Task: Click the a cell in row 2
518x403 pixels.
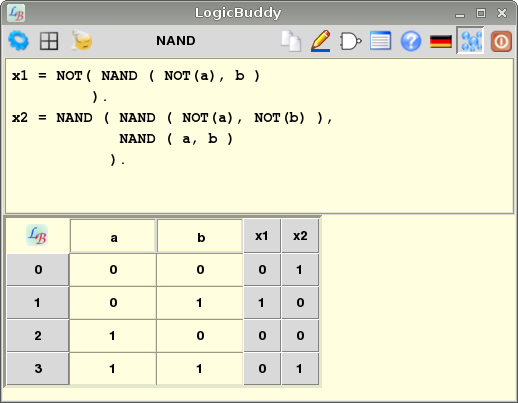Action: point(113,335)
